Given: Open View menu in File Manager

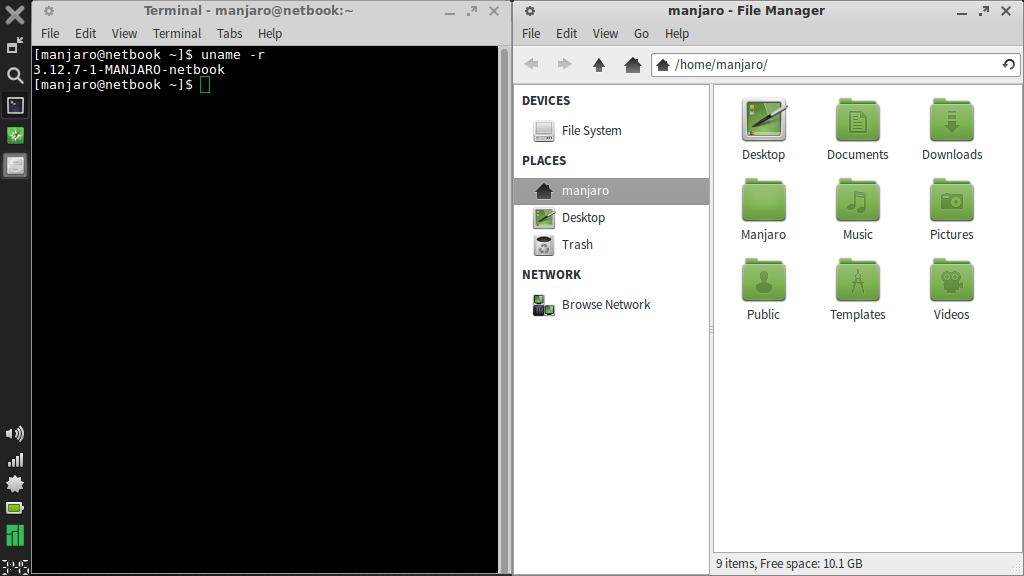Looking at the screenshot, I should pos(605,33).
